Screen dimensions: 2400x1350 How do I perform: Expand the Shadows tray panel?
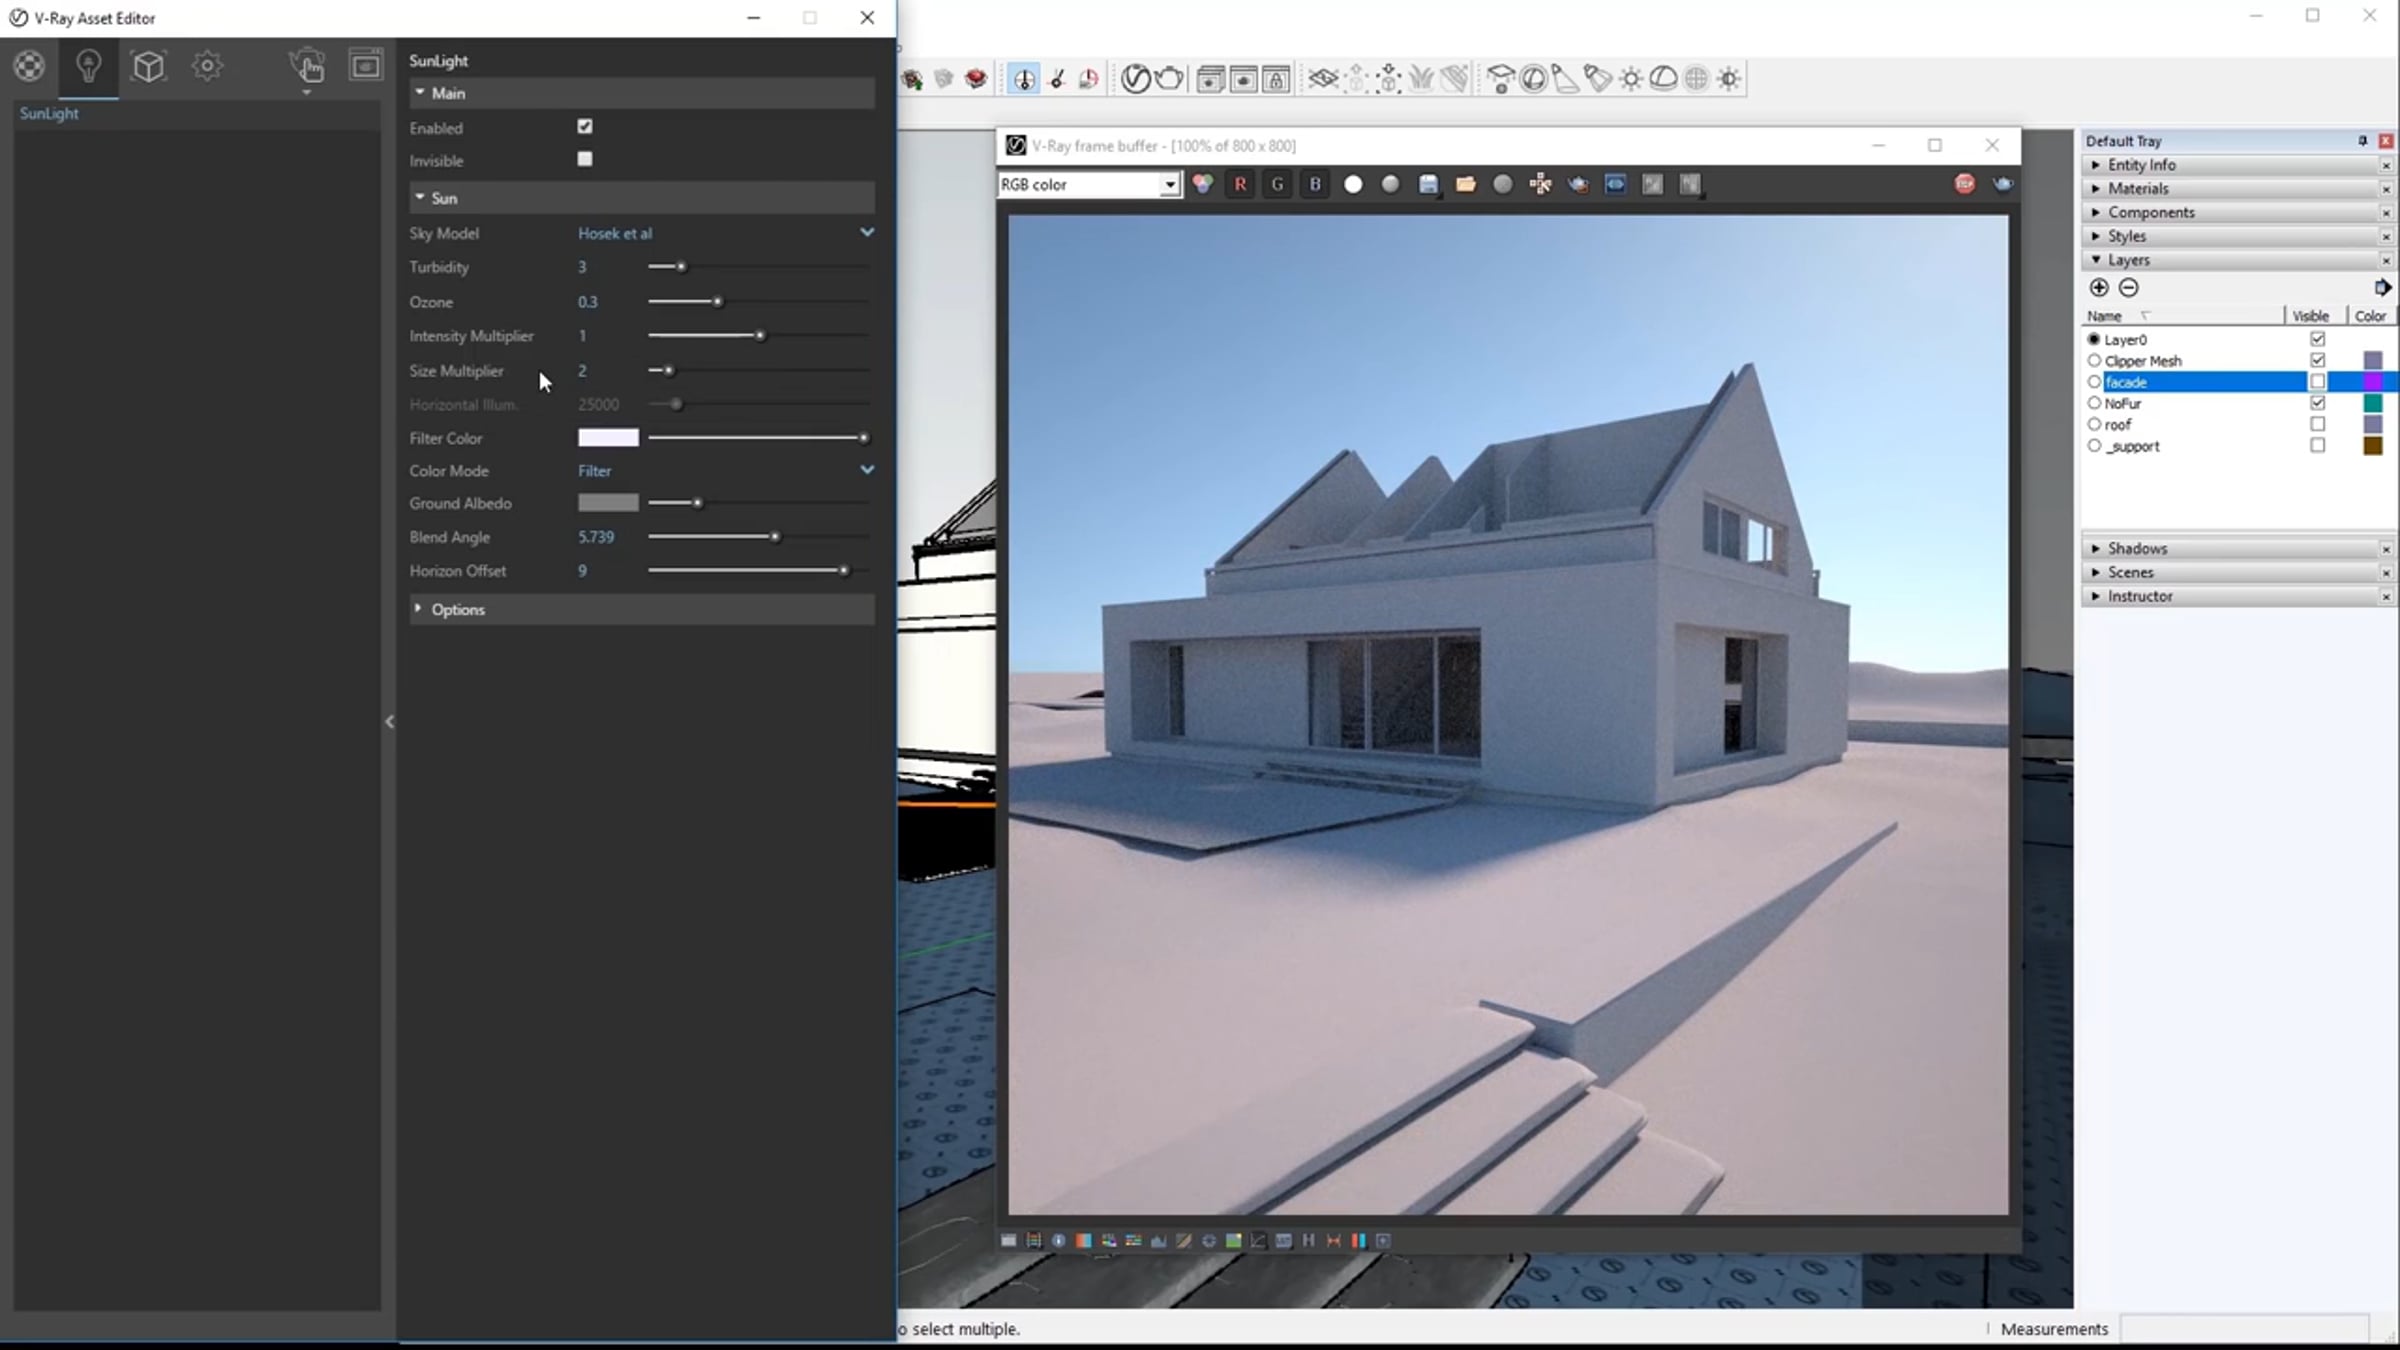pos(2136,548)
